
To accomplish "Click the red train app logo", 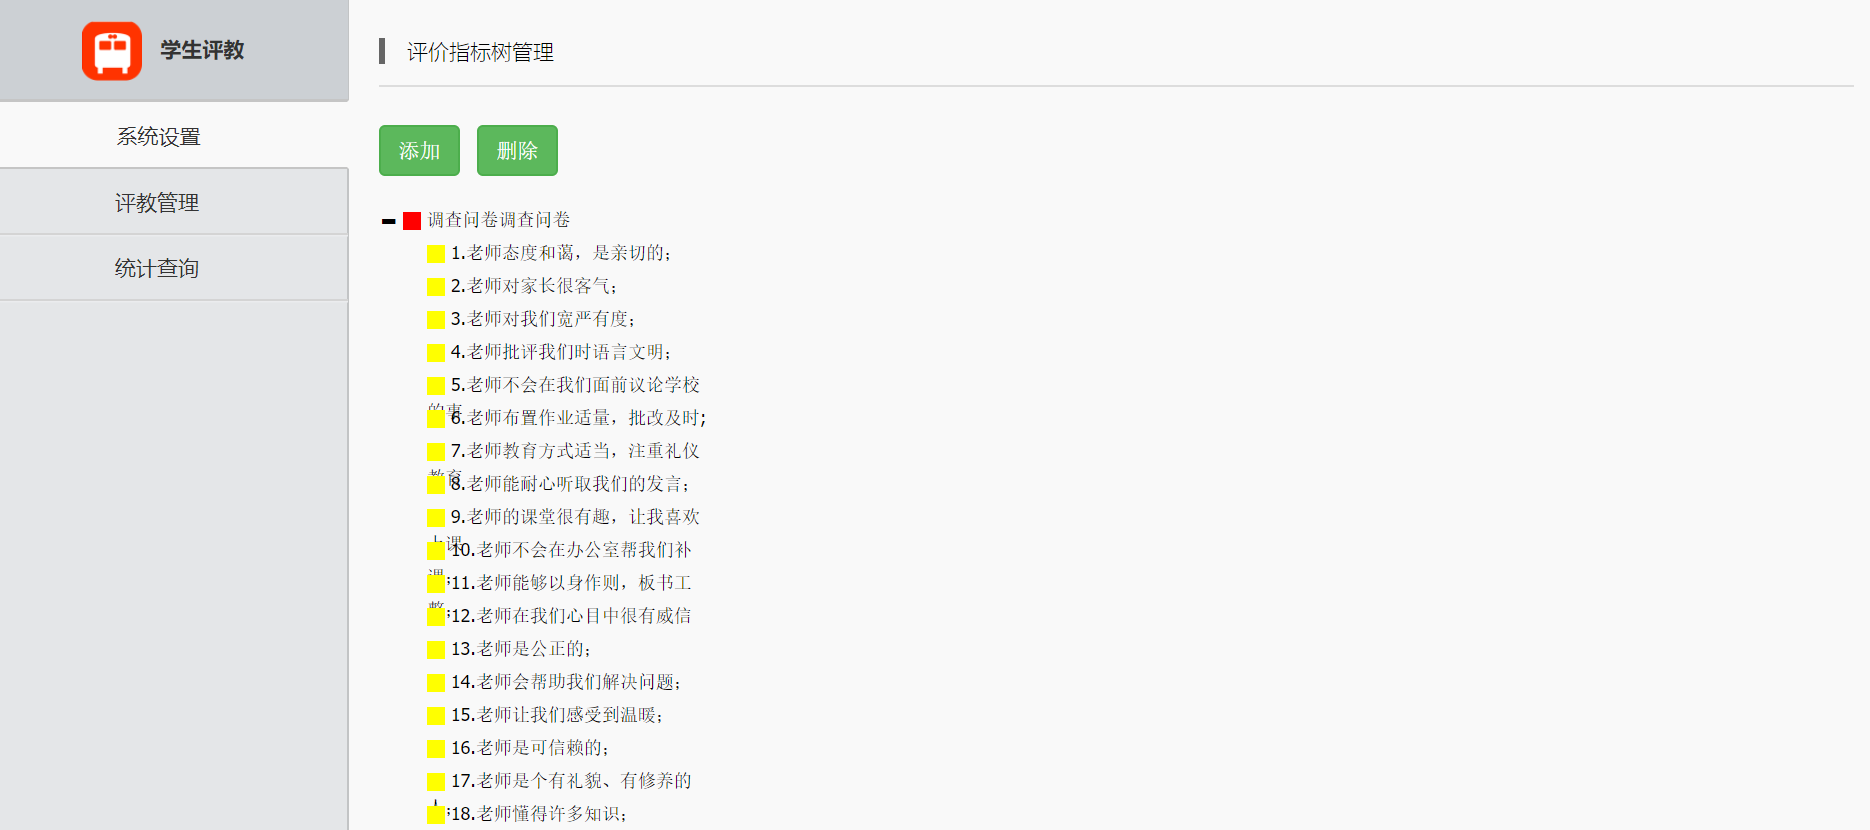I will tap(111, 51).
